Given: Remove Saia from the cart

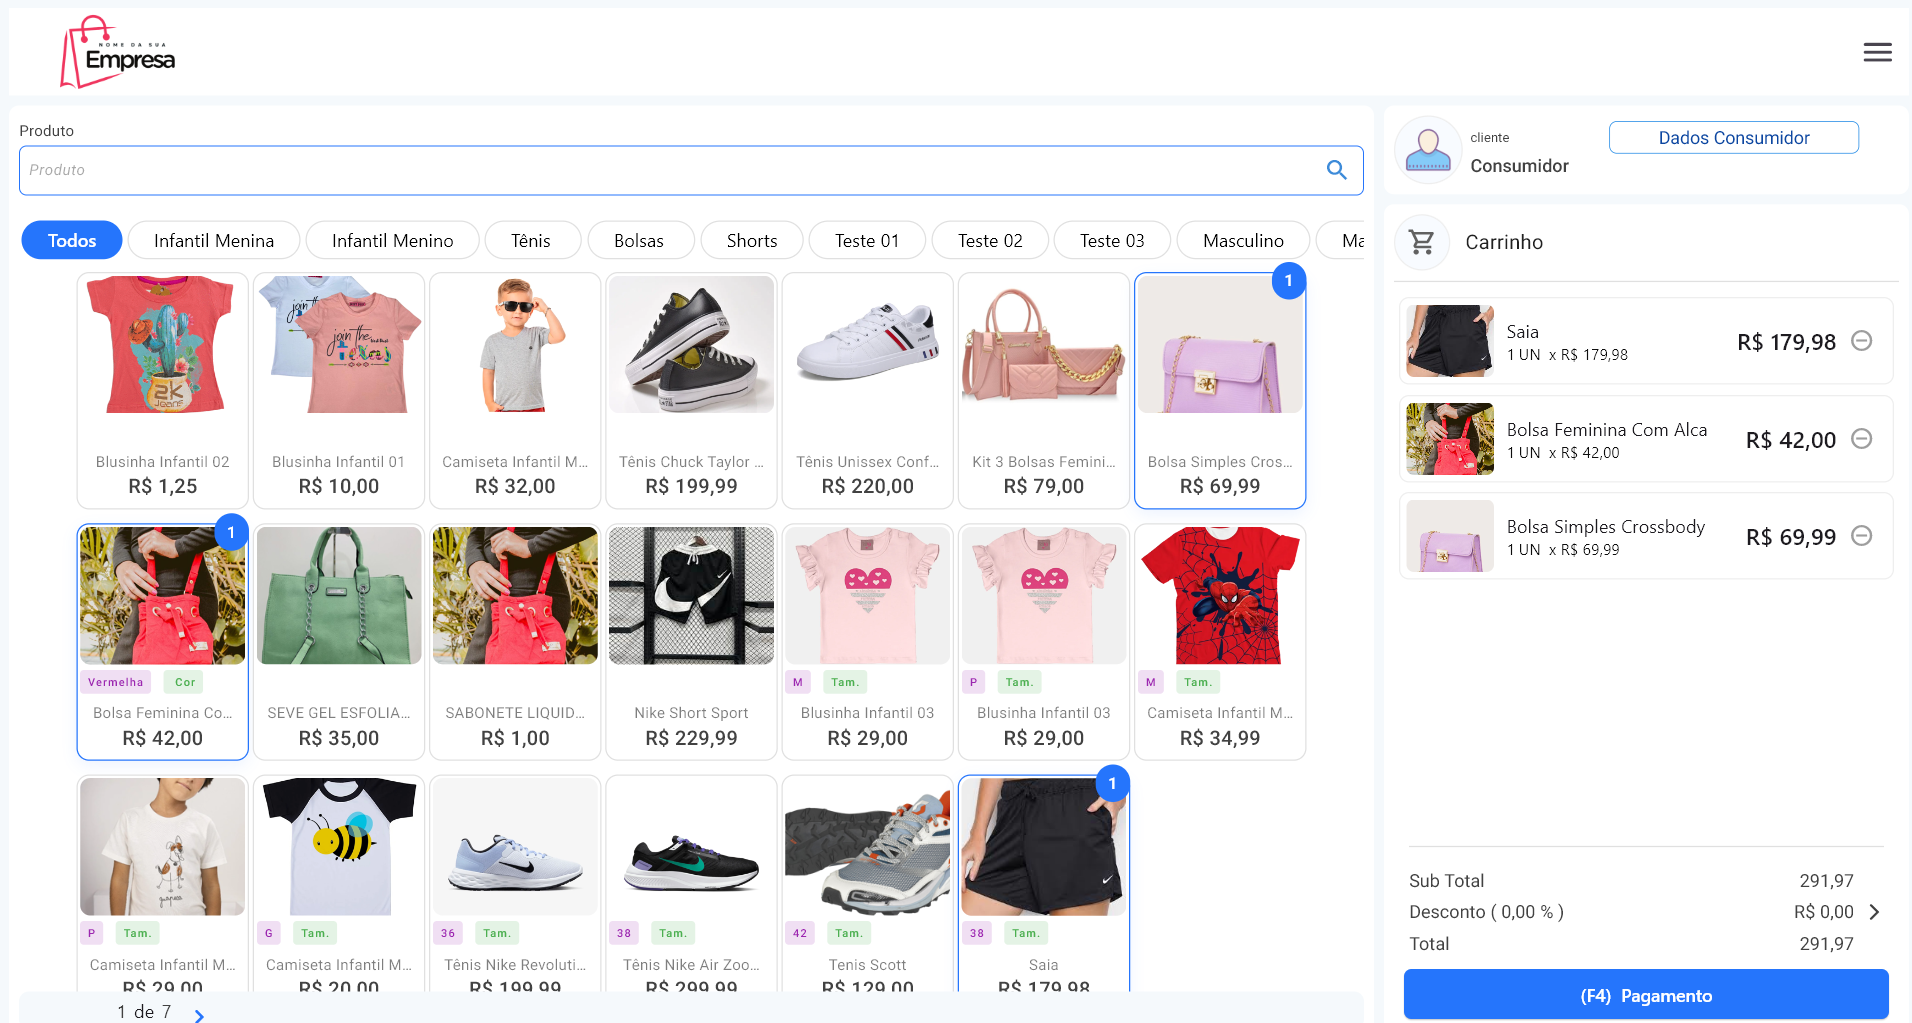Looking at the screenshot, I should pyautogui.click(x=1861, y=341).
